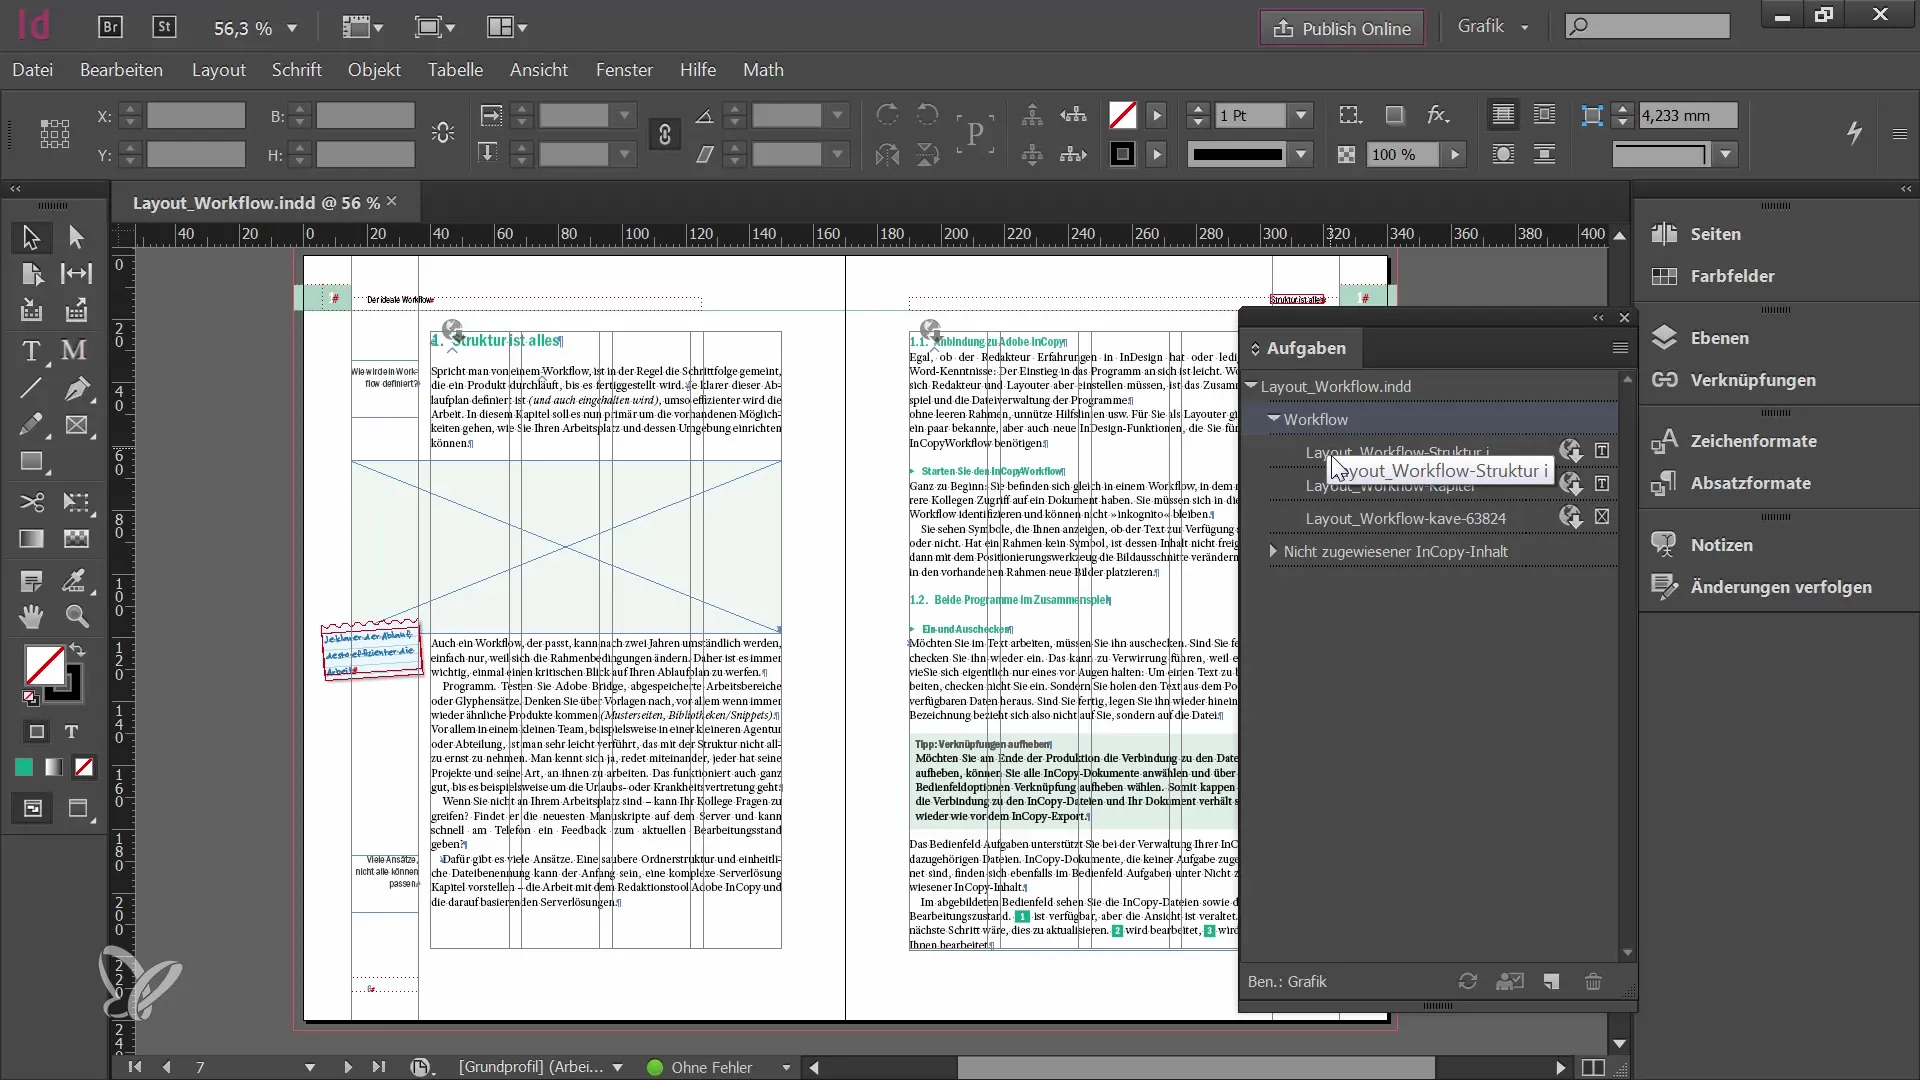Select the Zoom tool in toolbox
1920x1080 pixels.
click(x=77, y=617)
